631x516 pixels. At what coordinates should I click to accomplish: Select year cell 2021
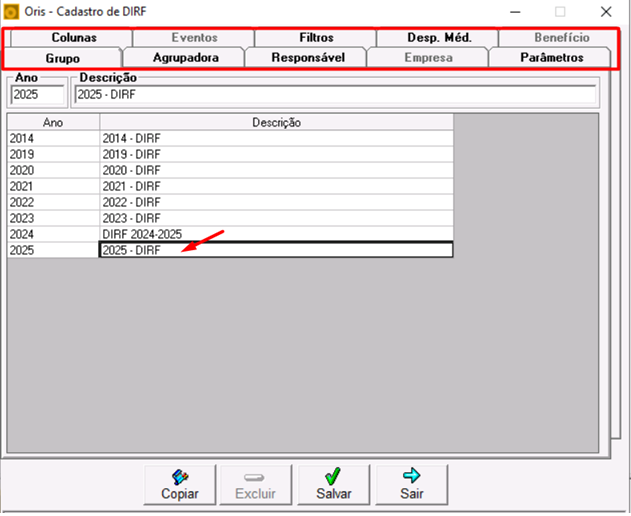coord(53,186)
